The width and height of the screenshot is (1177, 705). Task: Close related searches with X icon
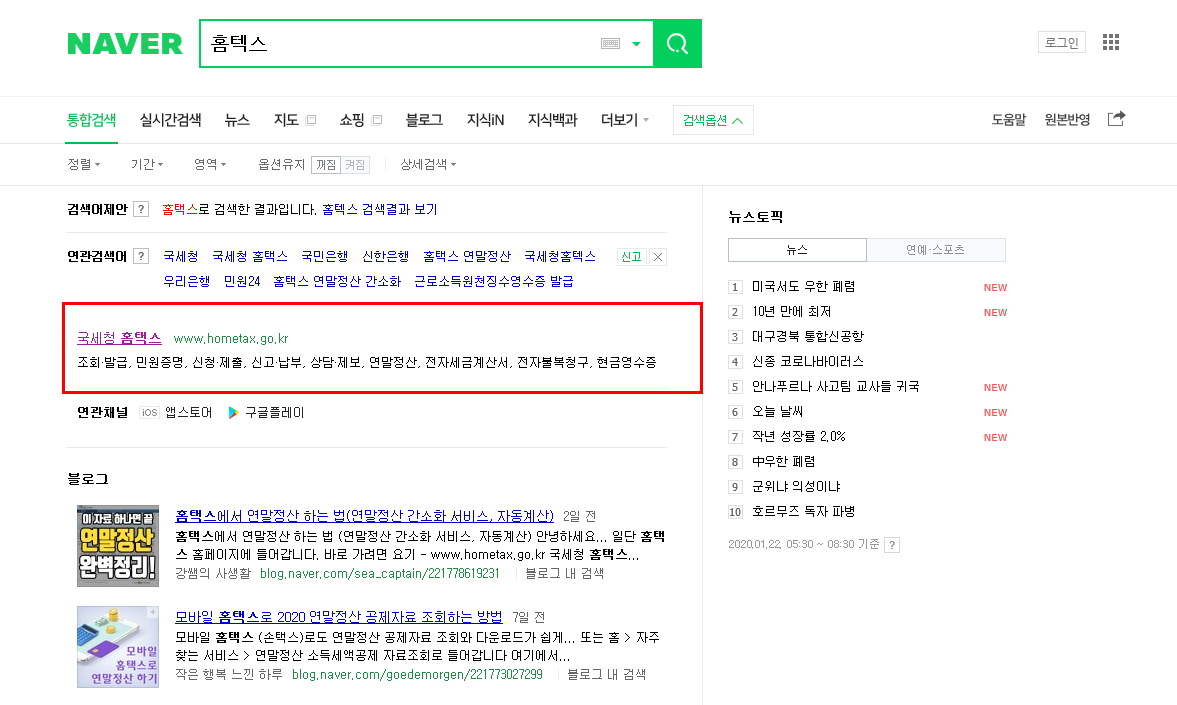pyautogui.click(x=658, y=257)
